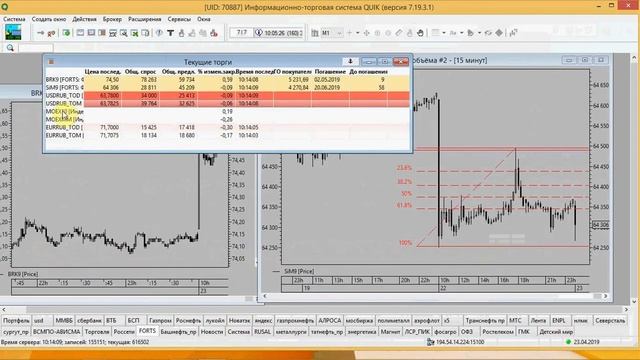
Task: Switch to the сбербанк tab
Action: tap(89, 321)
